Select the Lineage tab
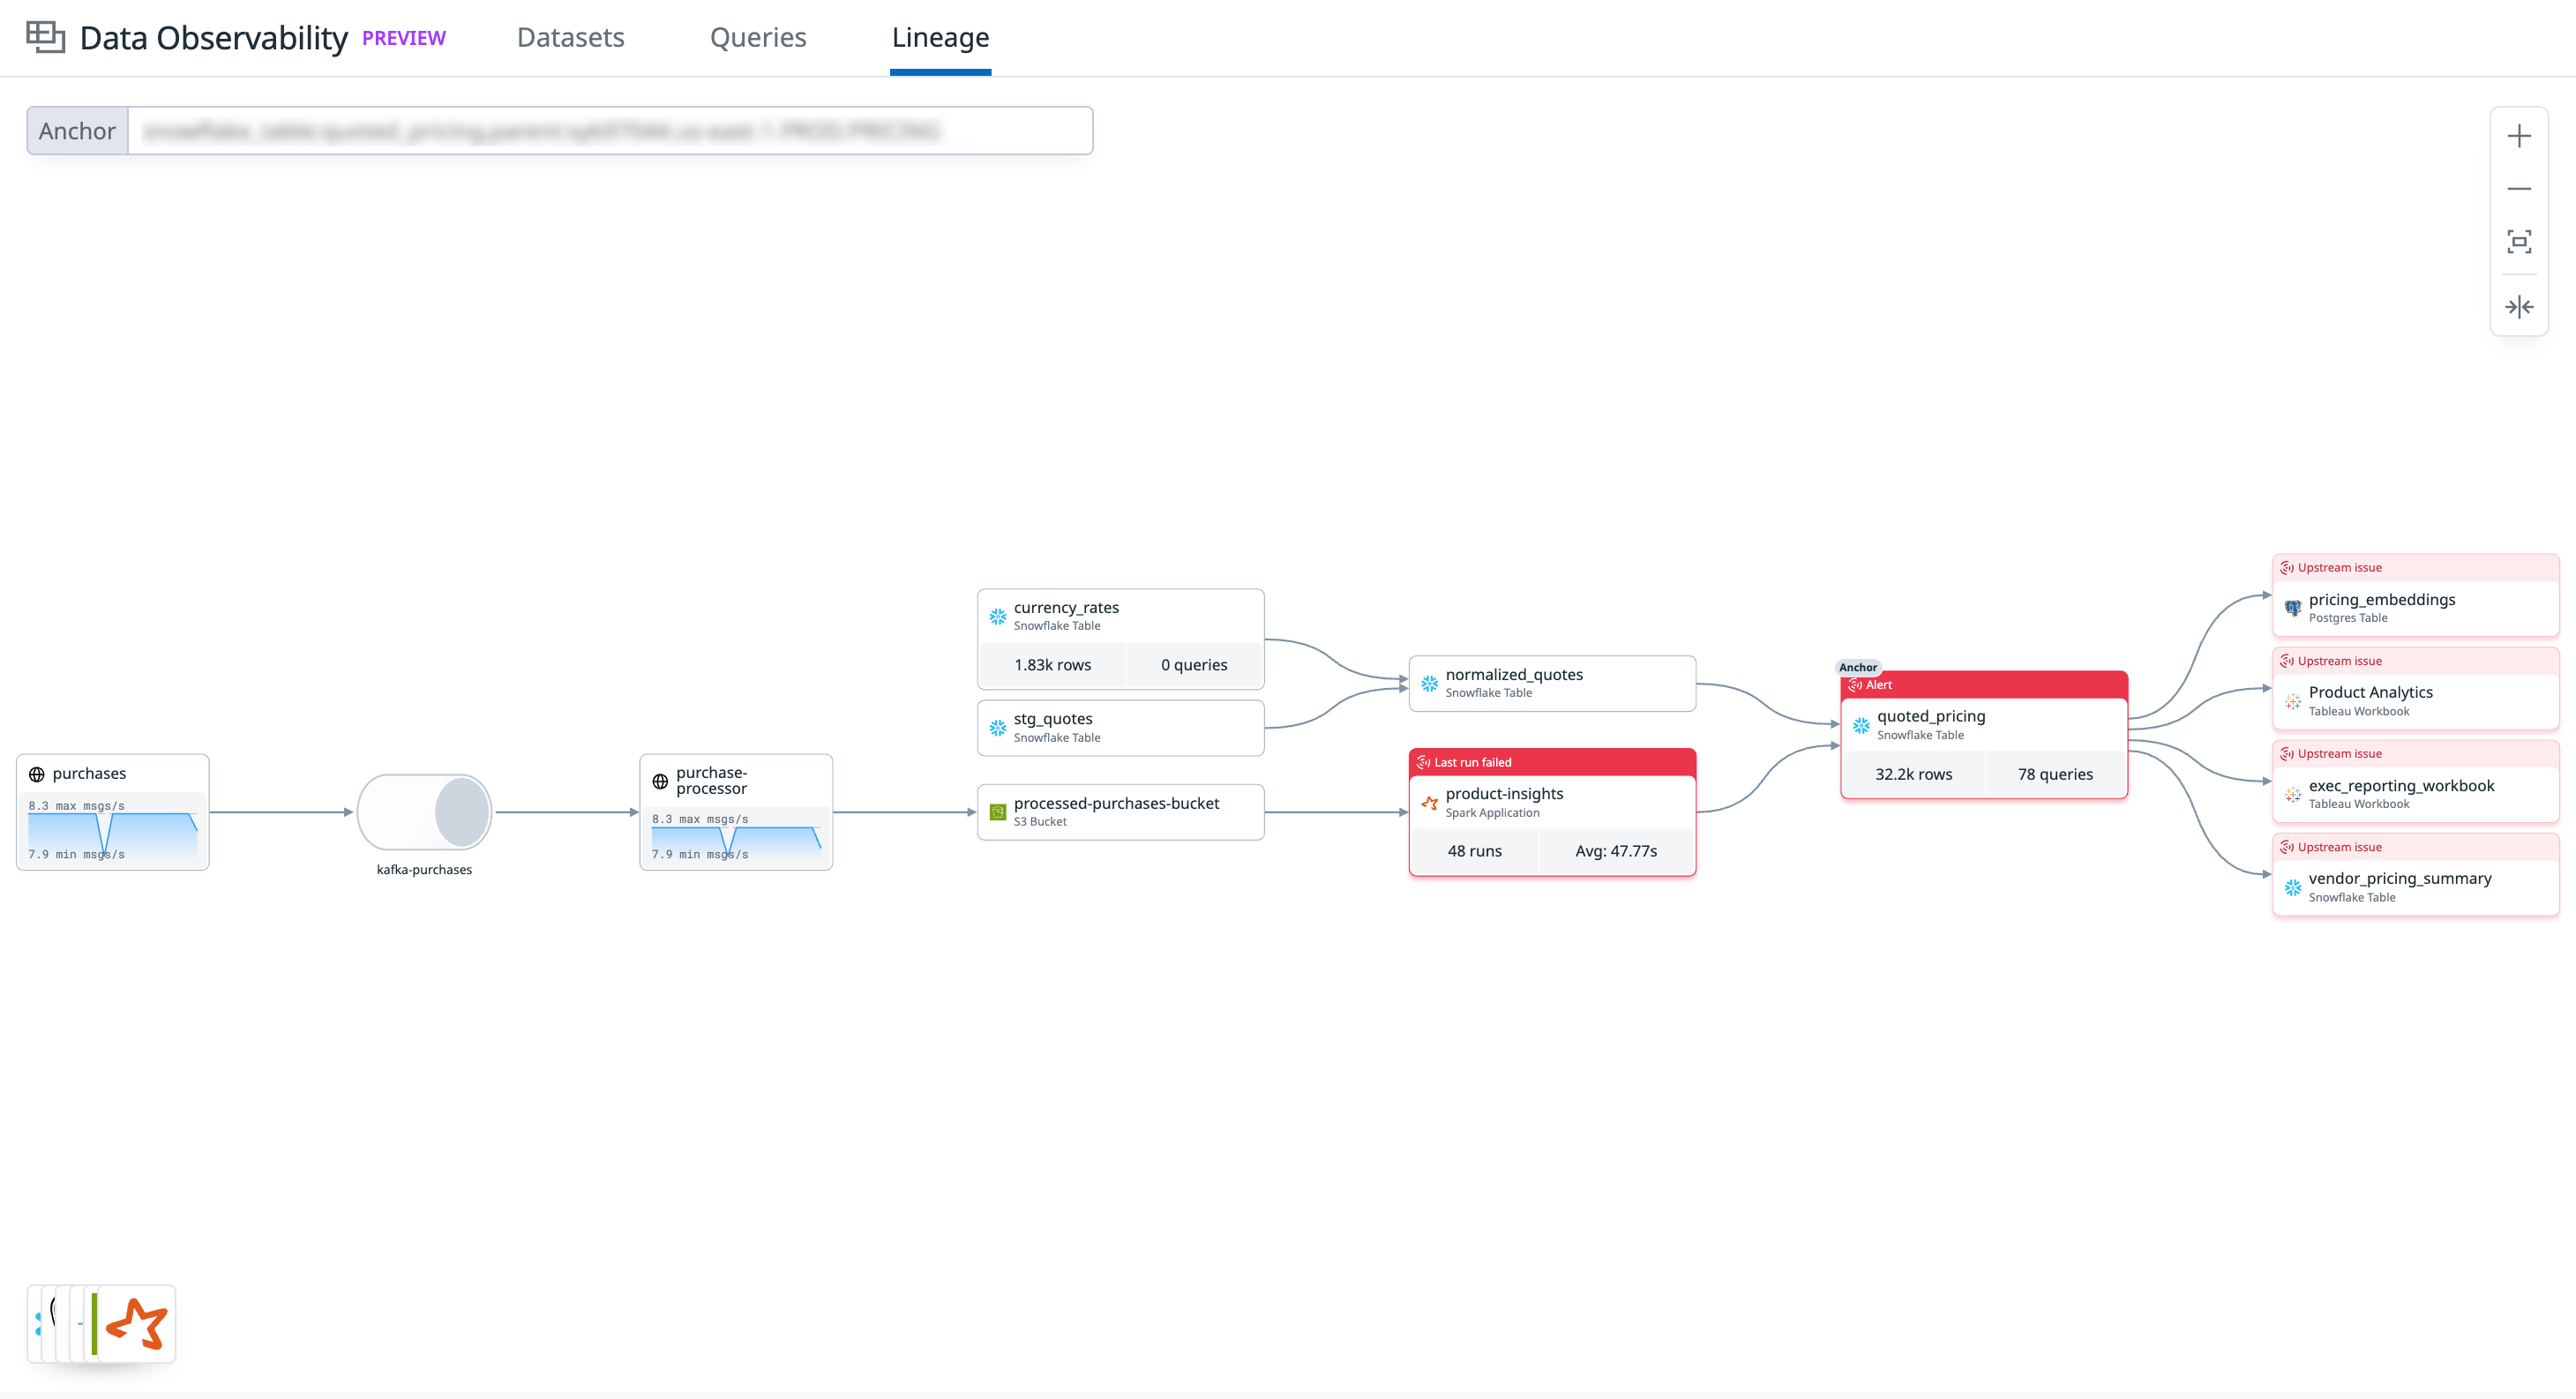This screenshot has width=2576, height=1399. pos(940,37)
